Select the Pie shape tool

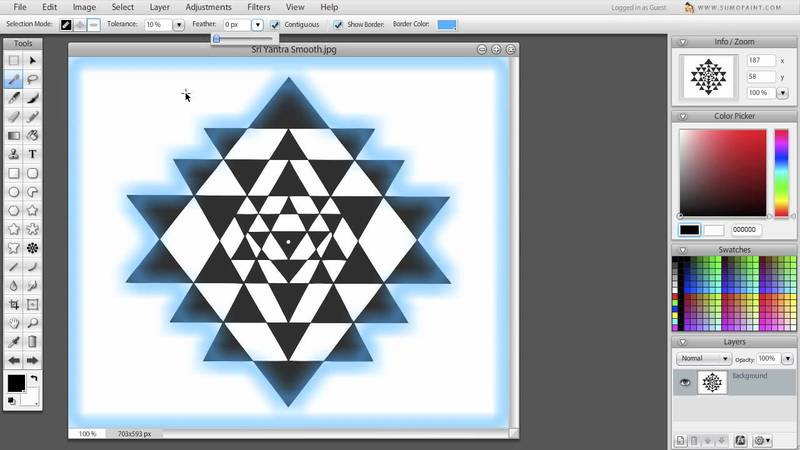coord(32,192)
